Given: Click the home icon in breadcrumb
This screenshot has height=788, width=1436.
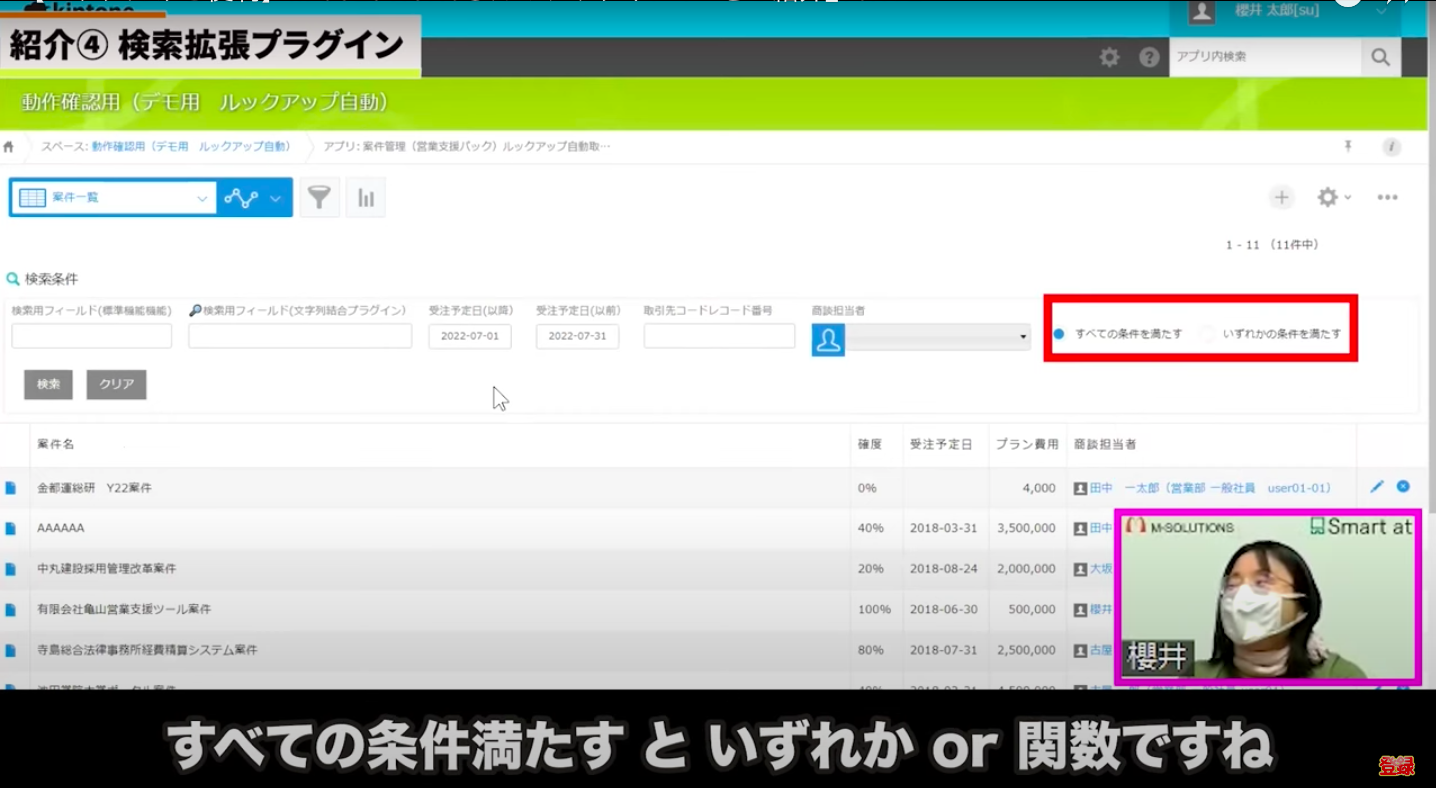Looking at the screenshot, I should pyautogui.click(x=9, y=147).
